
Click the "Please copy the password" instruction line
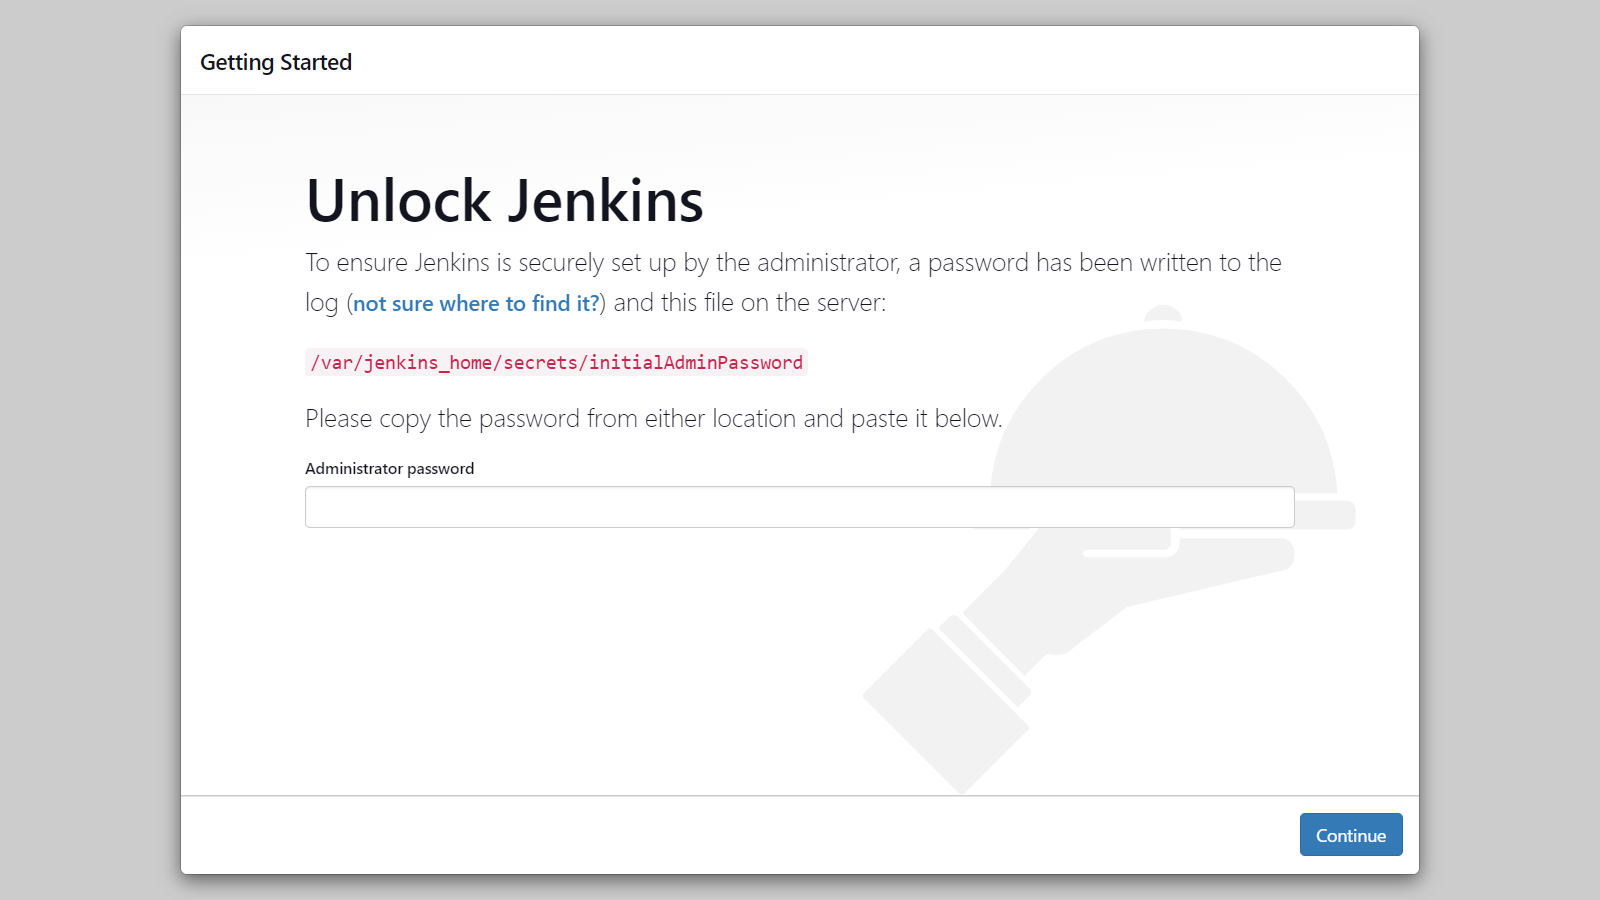(653, 419)
